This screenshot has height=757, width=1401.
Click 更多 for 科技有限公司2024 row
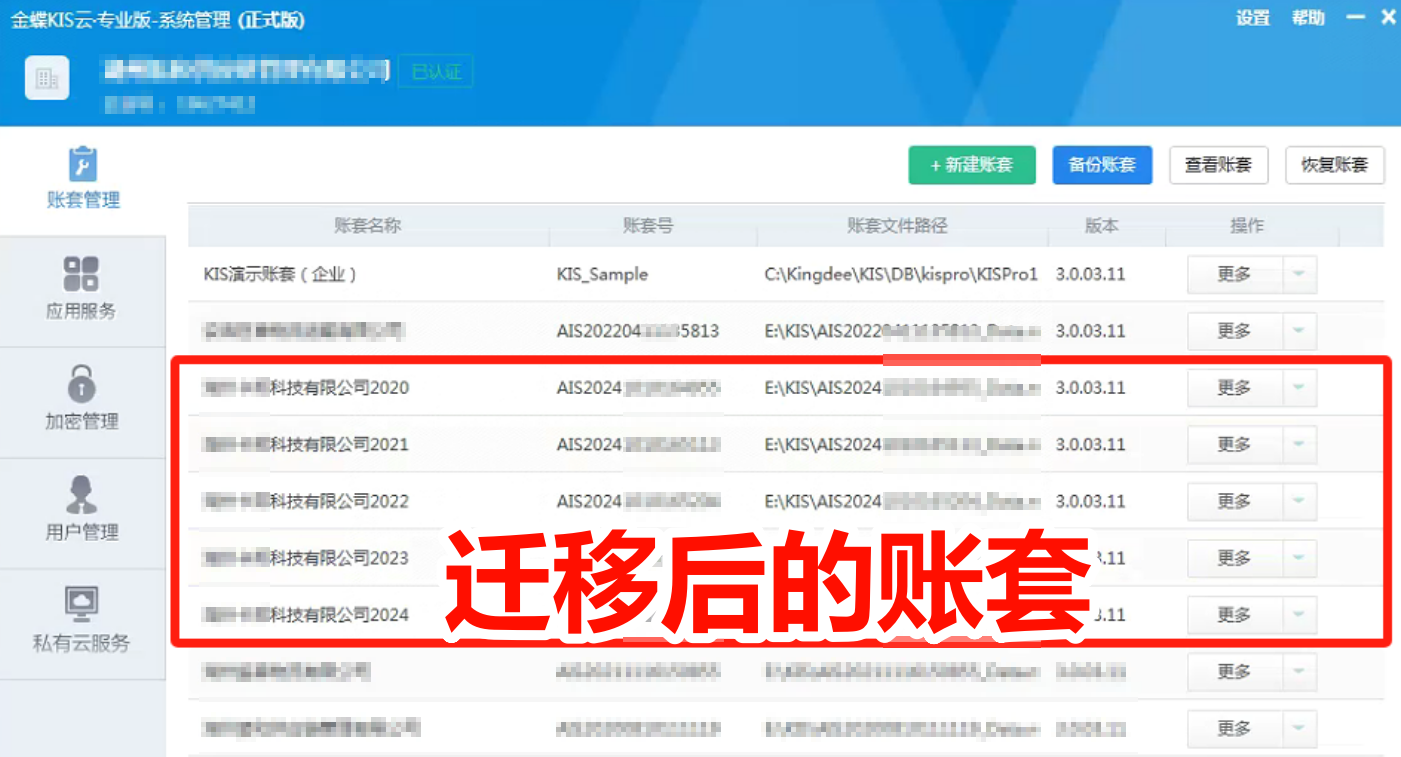tap(1234, 615)
